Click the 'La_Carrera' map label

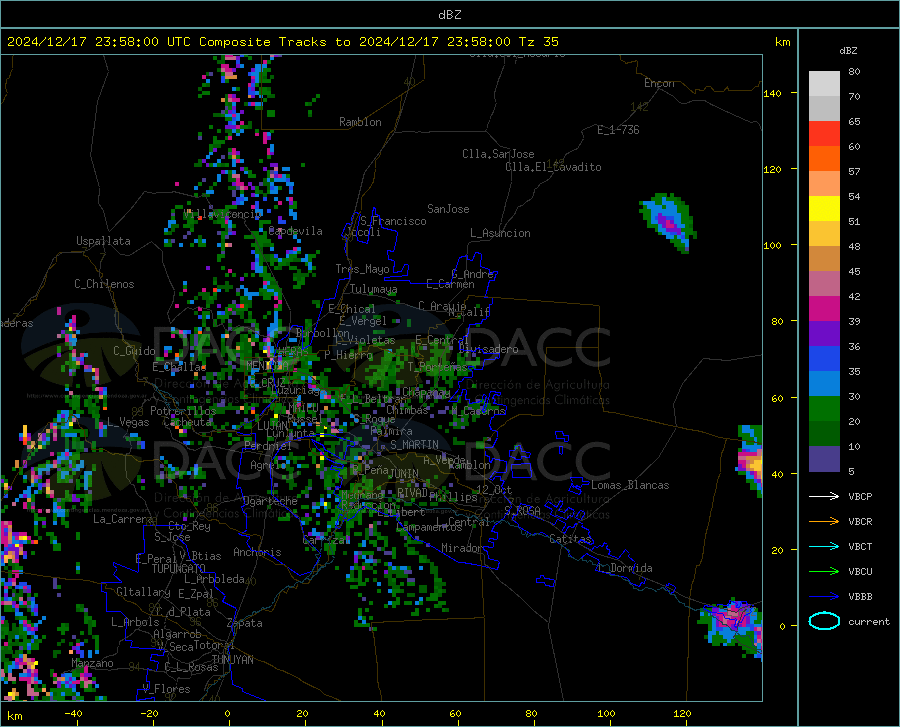[123, 519]
